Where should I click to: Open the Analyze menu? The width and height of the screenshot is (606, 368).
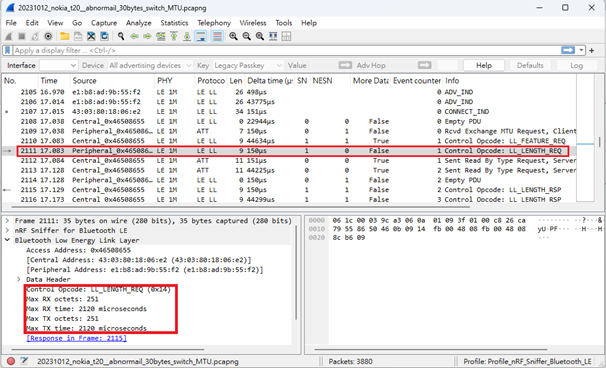(x=138, y=23)
